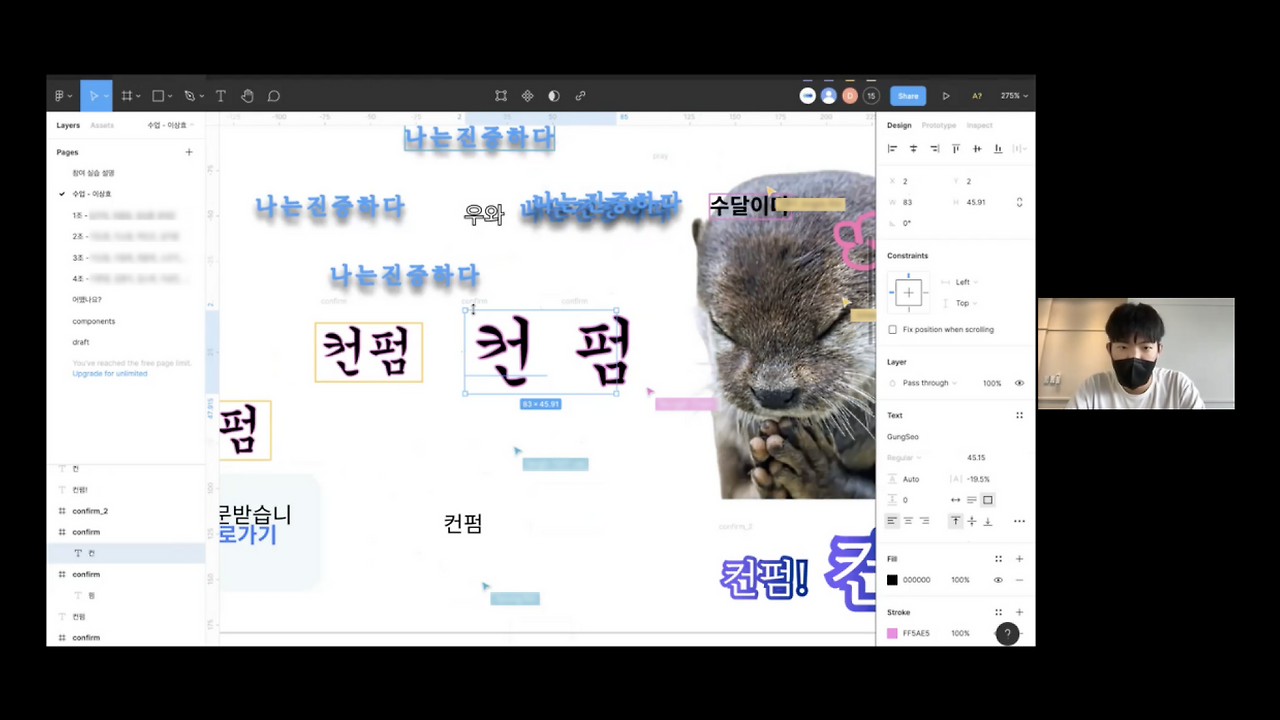The height and width of the screenshot is (720, 1280).
Task: Click the Upgrade for unlimited link
Action: pos(109,373)
